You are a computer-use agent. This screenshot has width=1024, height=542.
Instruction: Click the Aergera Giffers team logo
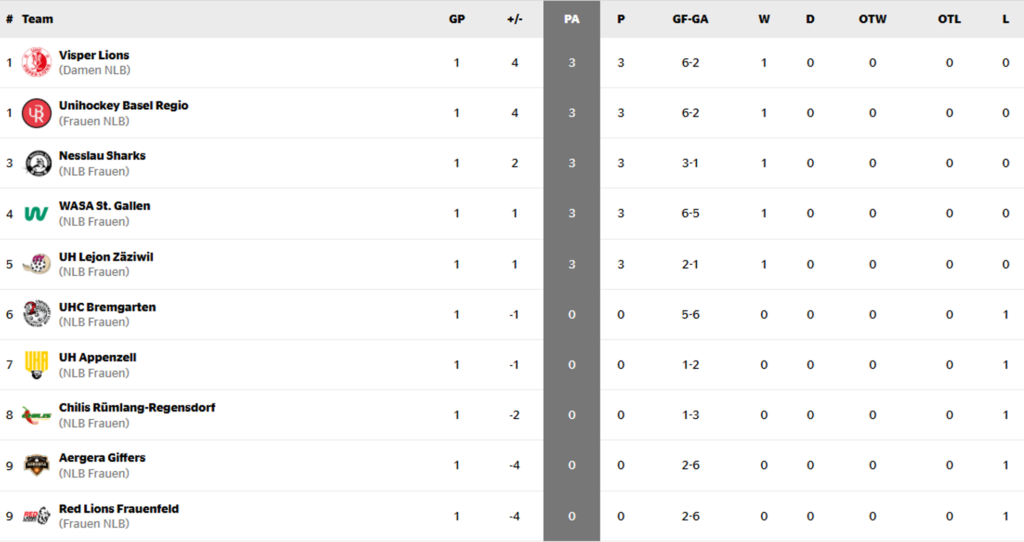tap(37, 465)
